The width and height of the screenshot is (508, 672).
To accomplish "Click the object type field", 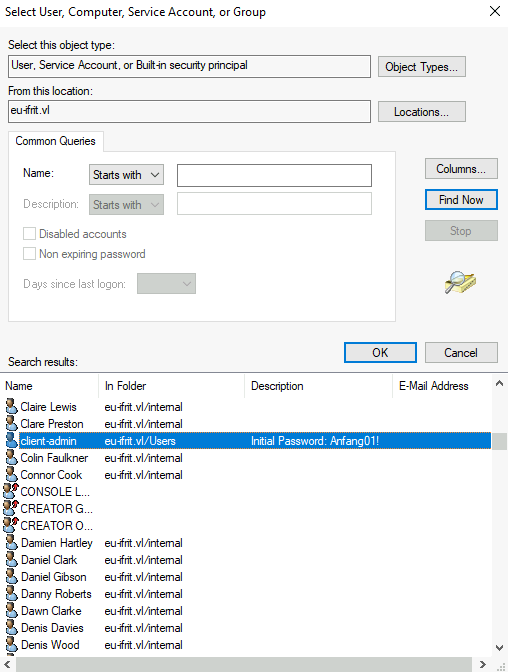I will coord(189,66).
